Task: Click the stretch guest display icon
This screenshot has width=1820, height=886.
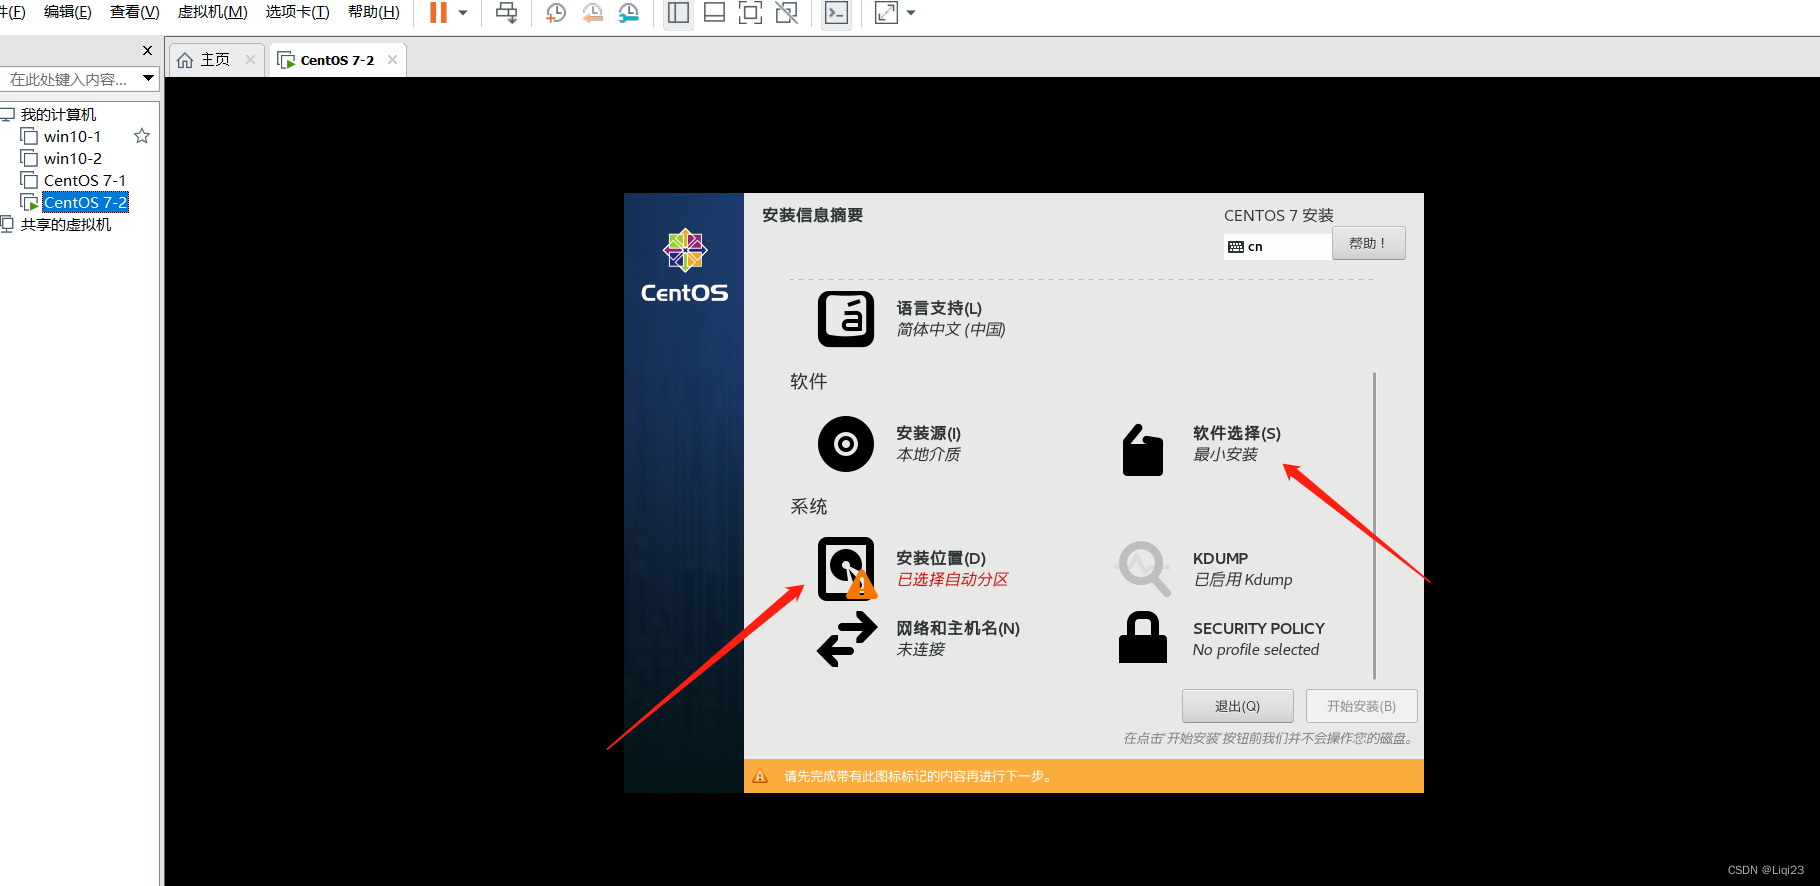Action: point(886,13)
